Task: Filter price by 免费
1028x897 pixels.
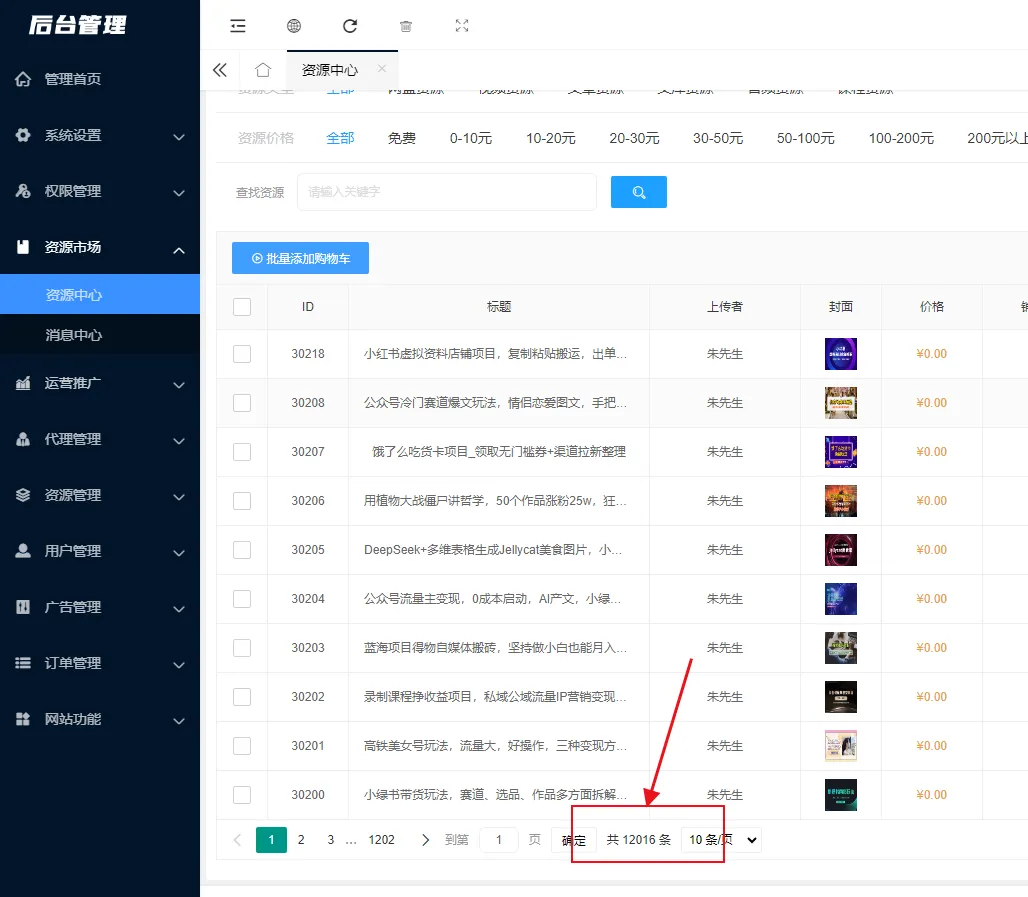Action: (402, 138)
